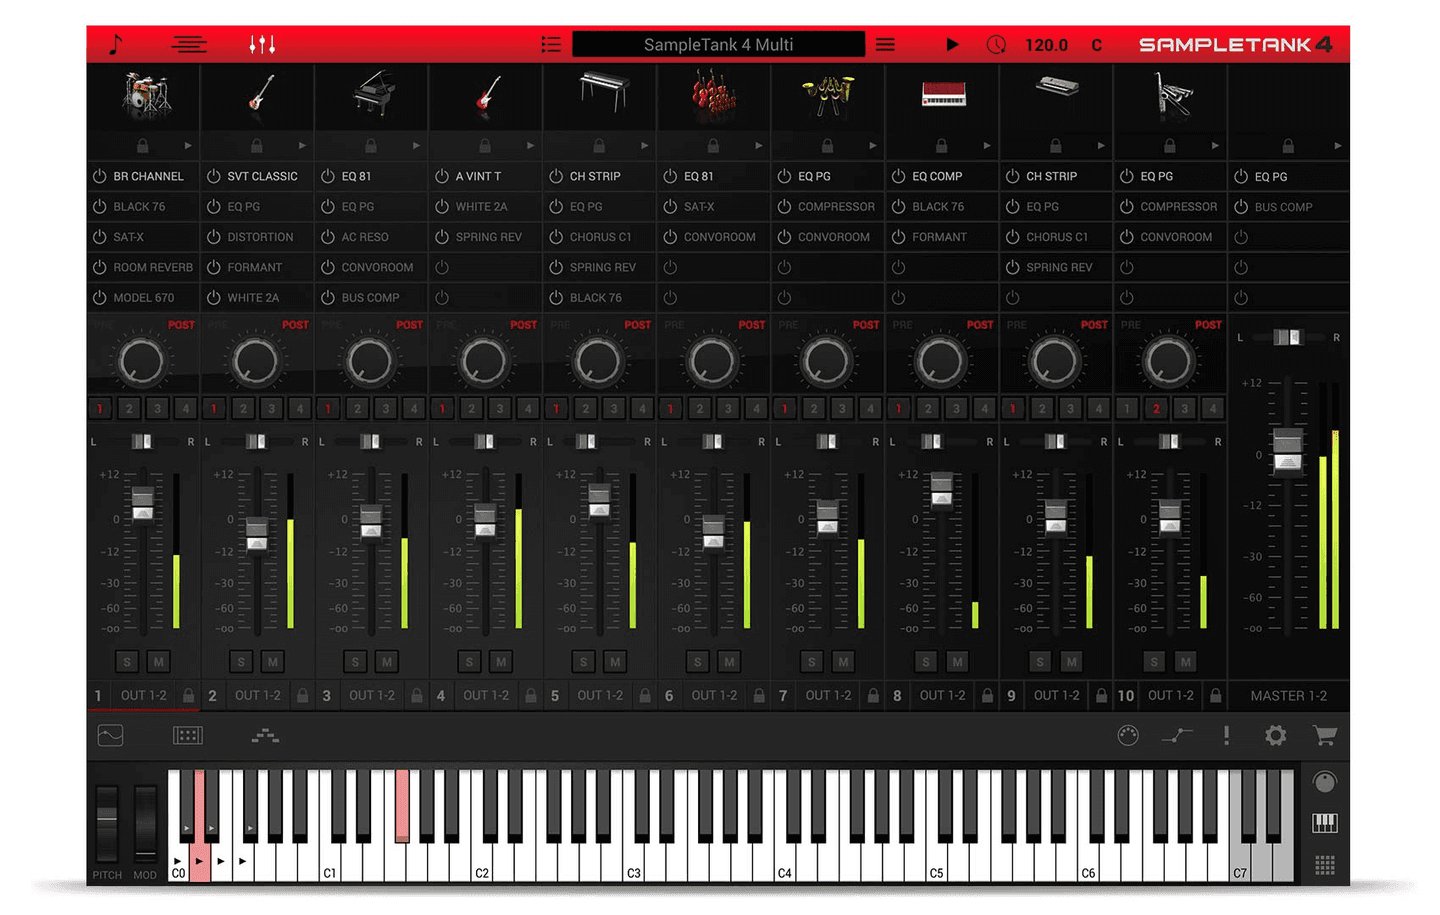Select the AC RESO effect slot
This screenshot has height=915, width=1440.
coord(371,237)
